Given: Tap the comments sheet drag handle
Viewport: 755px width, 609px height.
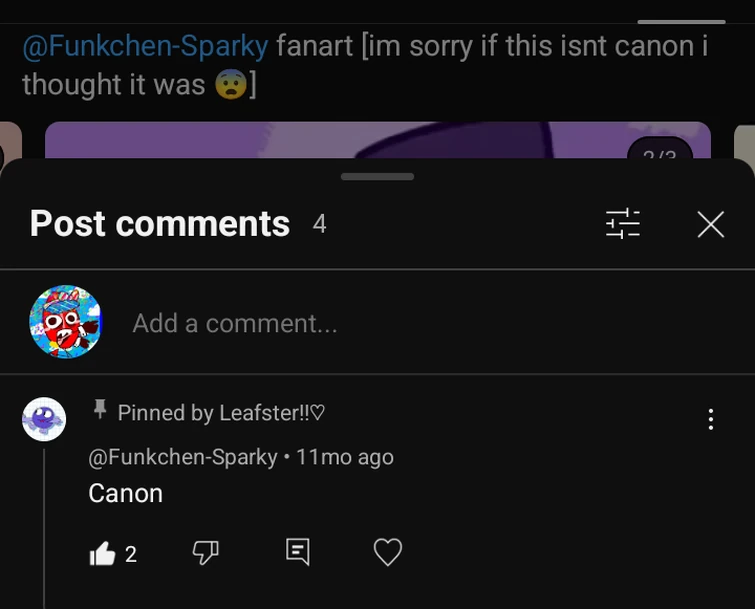Looking at the screenshot, I should click(377, 177).
